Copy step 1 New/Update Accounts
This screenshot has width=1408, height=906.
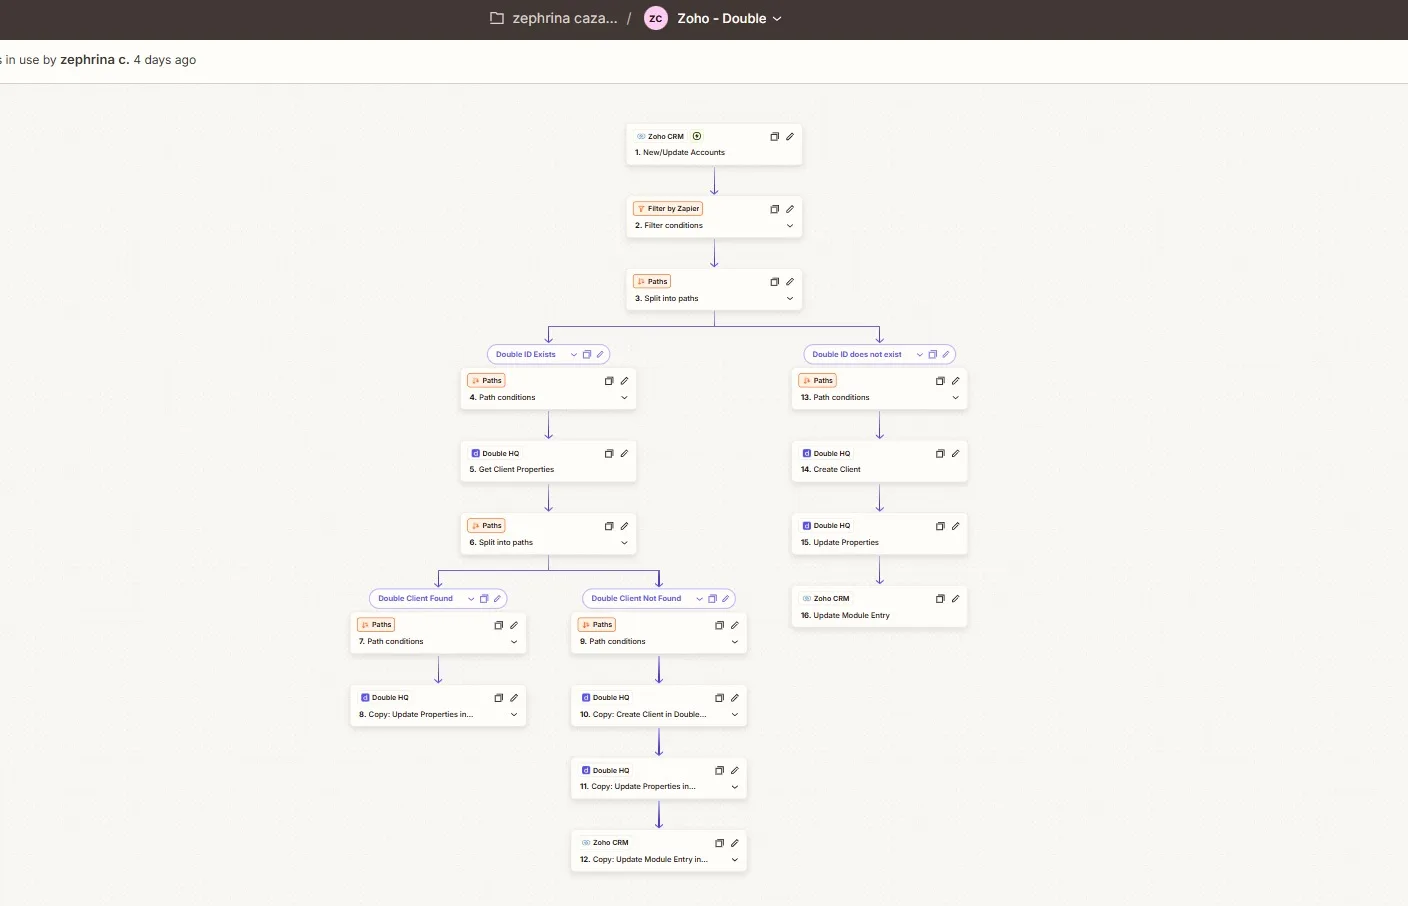coord(774,137)
